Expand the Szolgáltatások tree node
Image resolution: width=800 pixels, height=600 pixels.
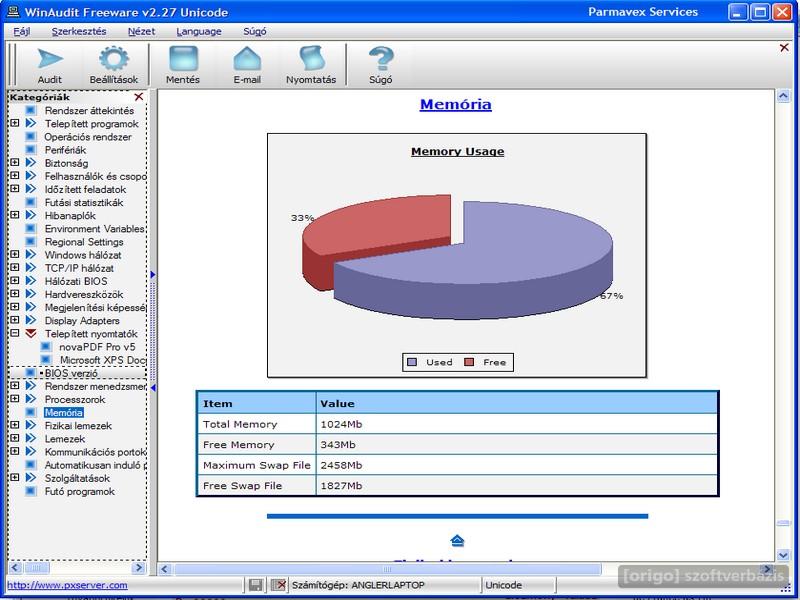click(15, 478)
